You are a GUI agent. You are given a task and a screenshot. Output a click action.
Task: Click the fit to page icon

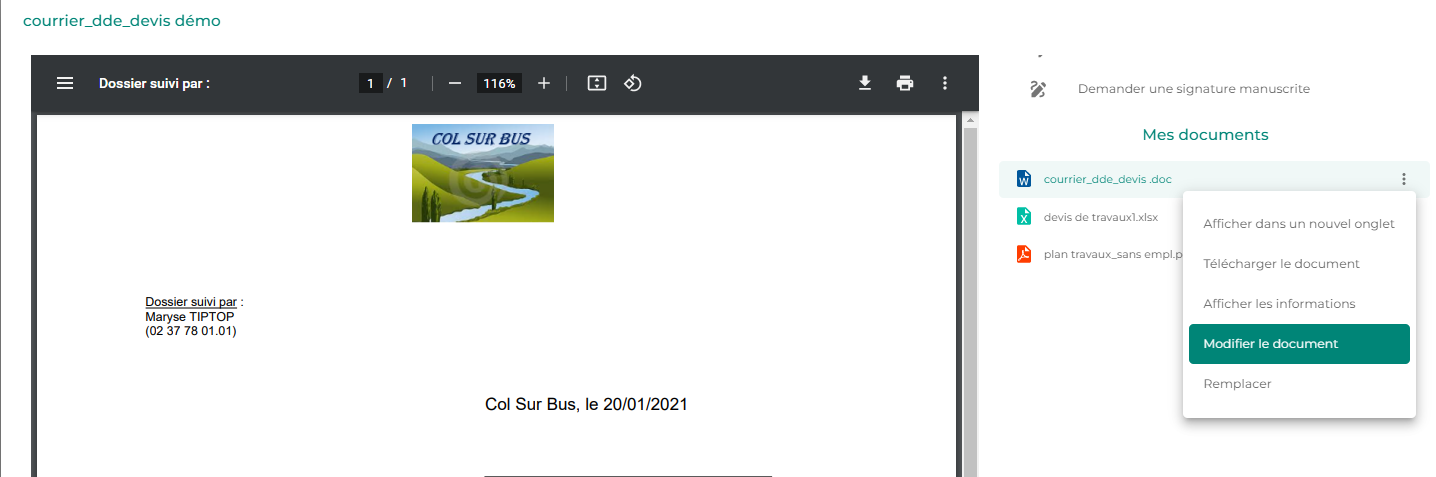pyautogui.click(x=597, y=83)
